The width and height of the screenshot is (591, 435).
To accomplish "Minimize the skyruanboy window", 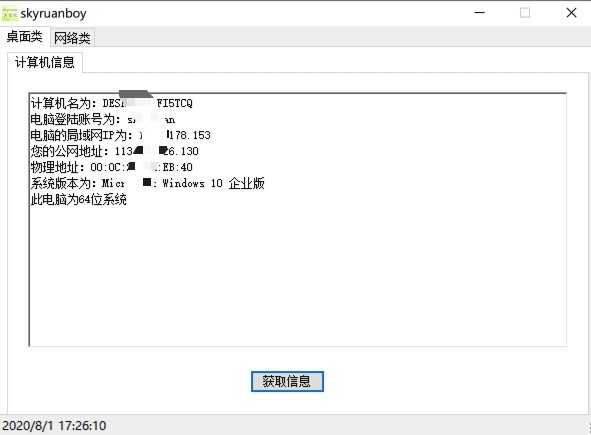I will [479, 13].
